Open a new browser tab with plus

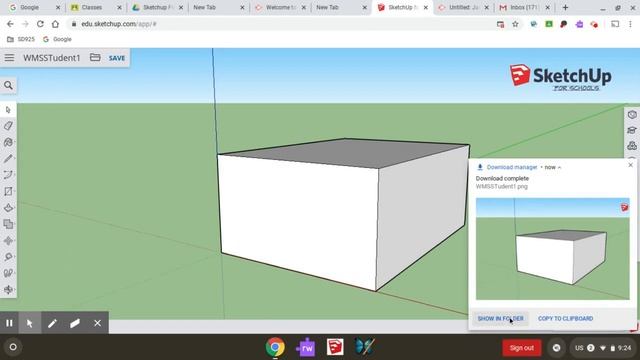[x=565, y=7]
